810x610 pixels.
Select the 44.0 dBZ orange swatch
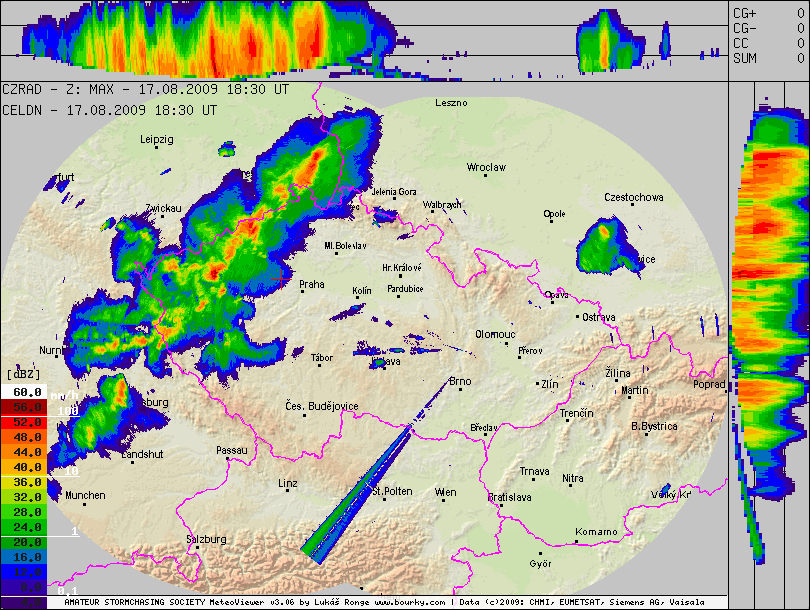tap(24, 452)
